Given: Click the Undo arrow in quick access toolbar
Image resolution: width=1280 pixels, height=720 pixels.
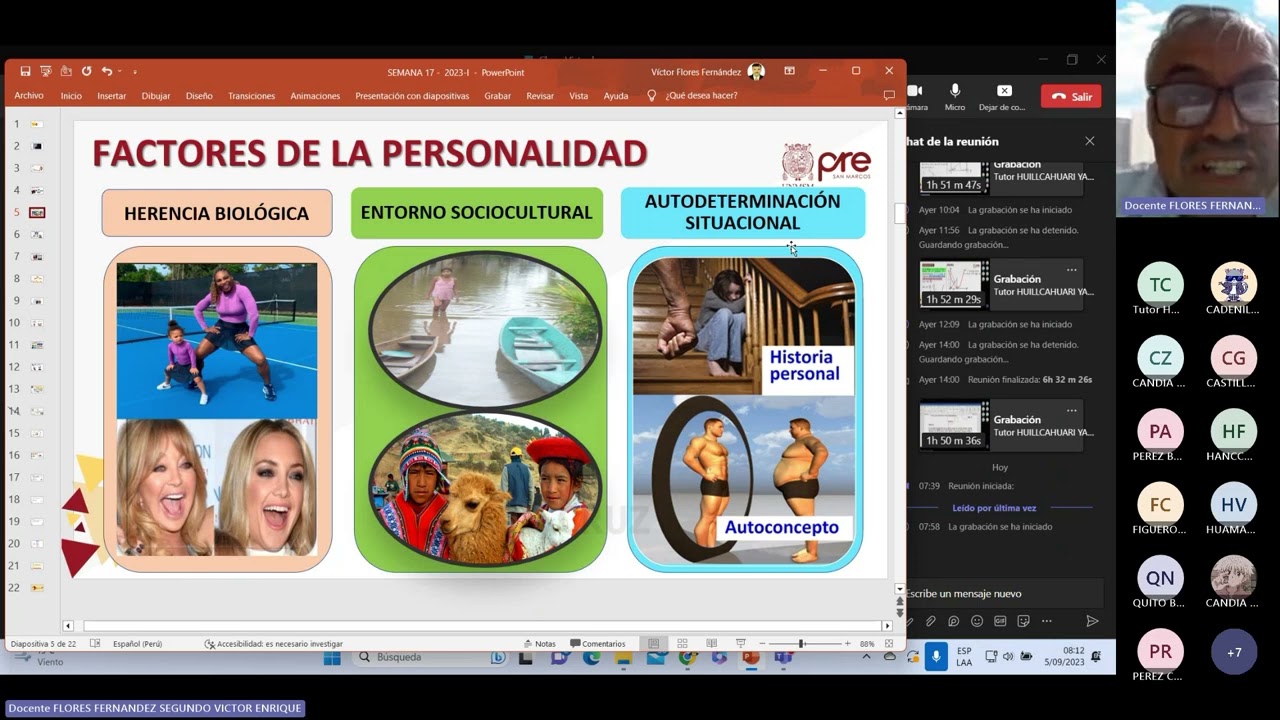Looking at the screenshot, I should [x=106, y=72].
